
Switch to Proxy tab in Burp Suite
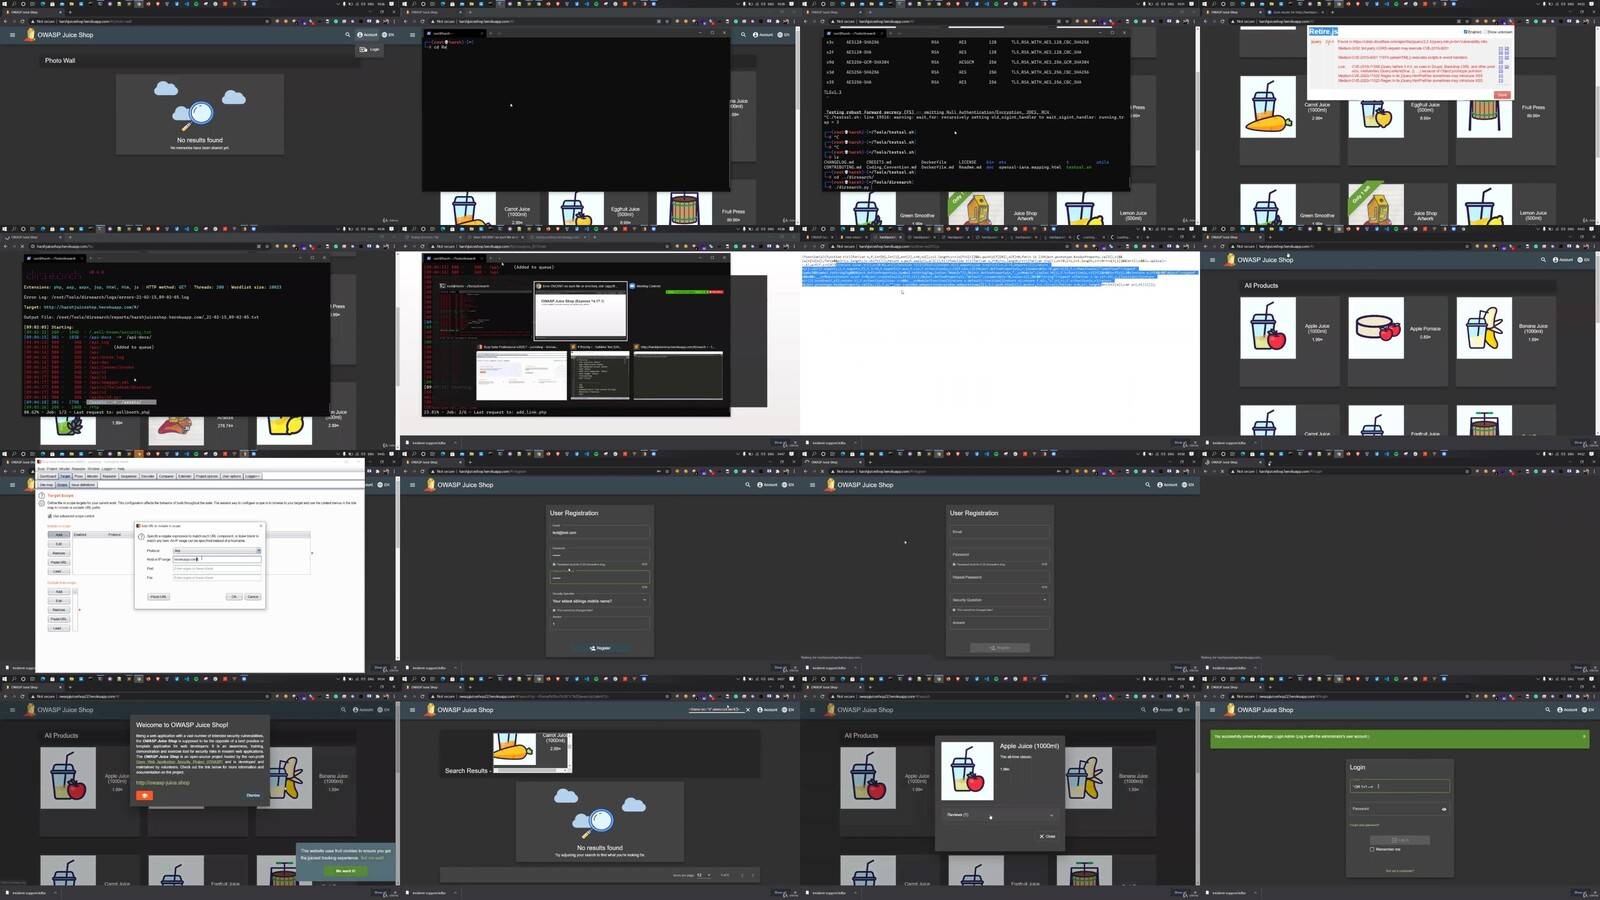[x=78, y=476]
